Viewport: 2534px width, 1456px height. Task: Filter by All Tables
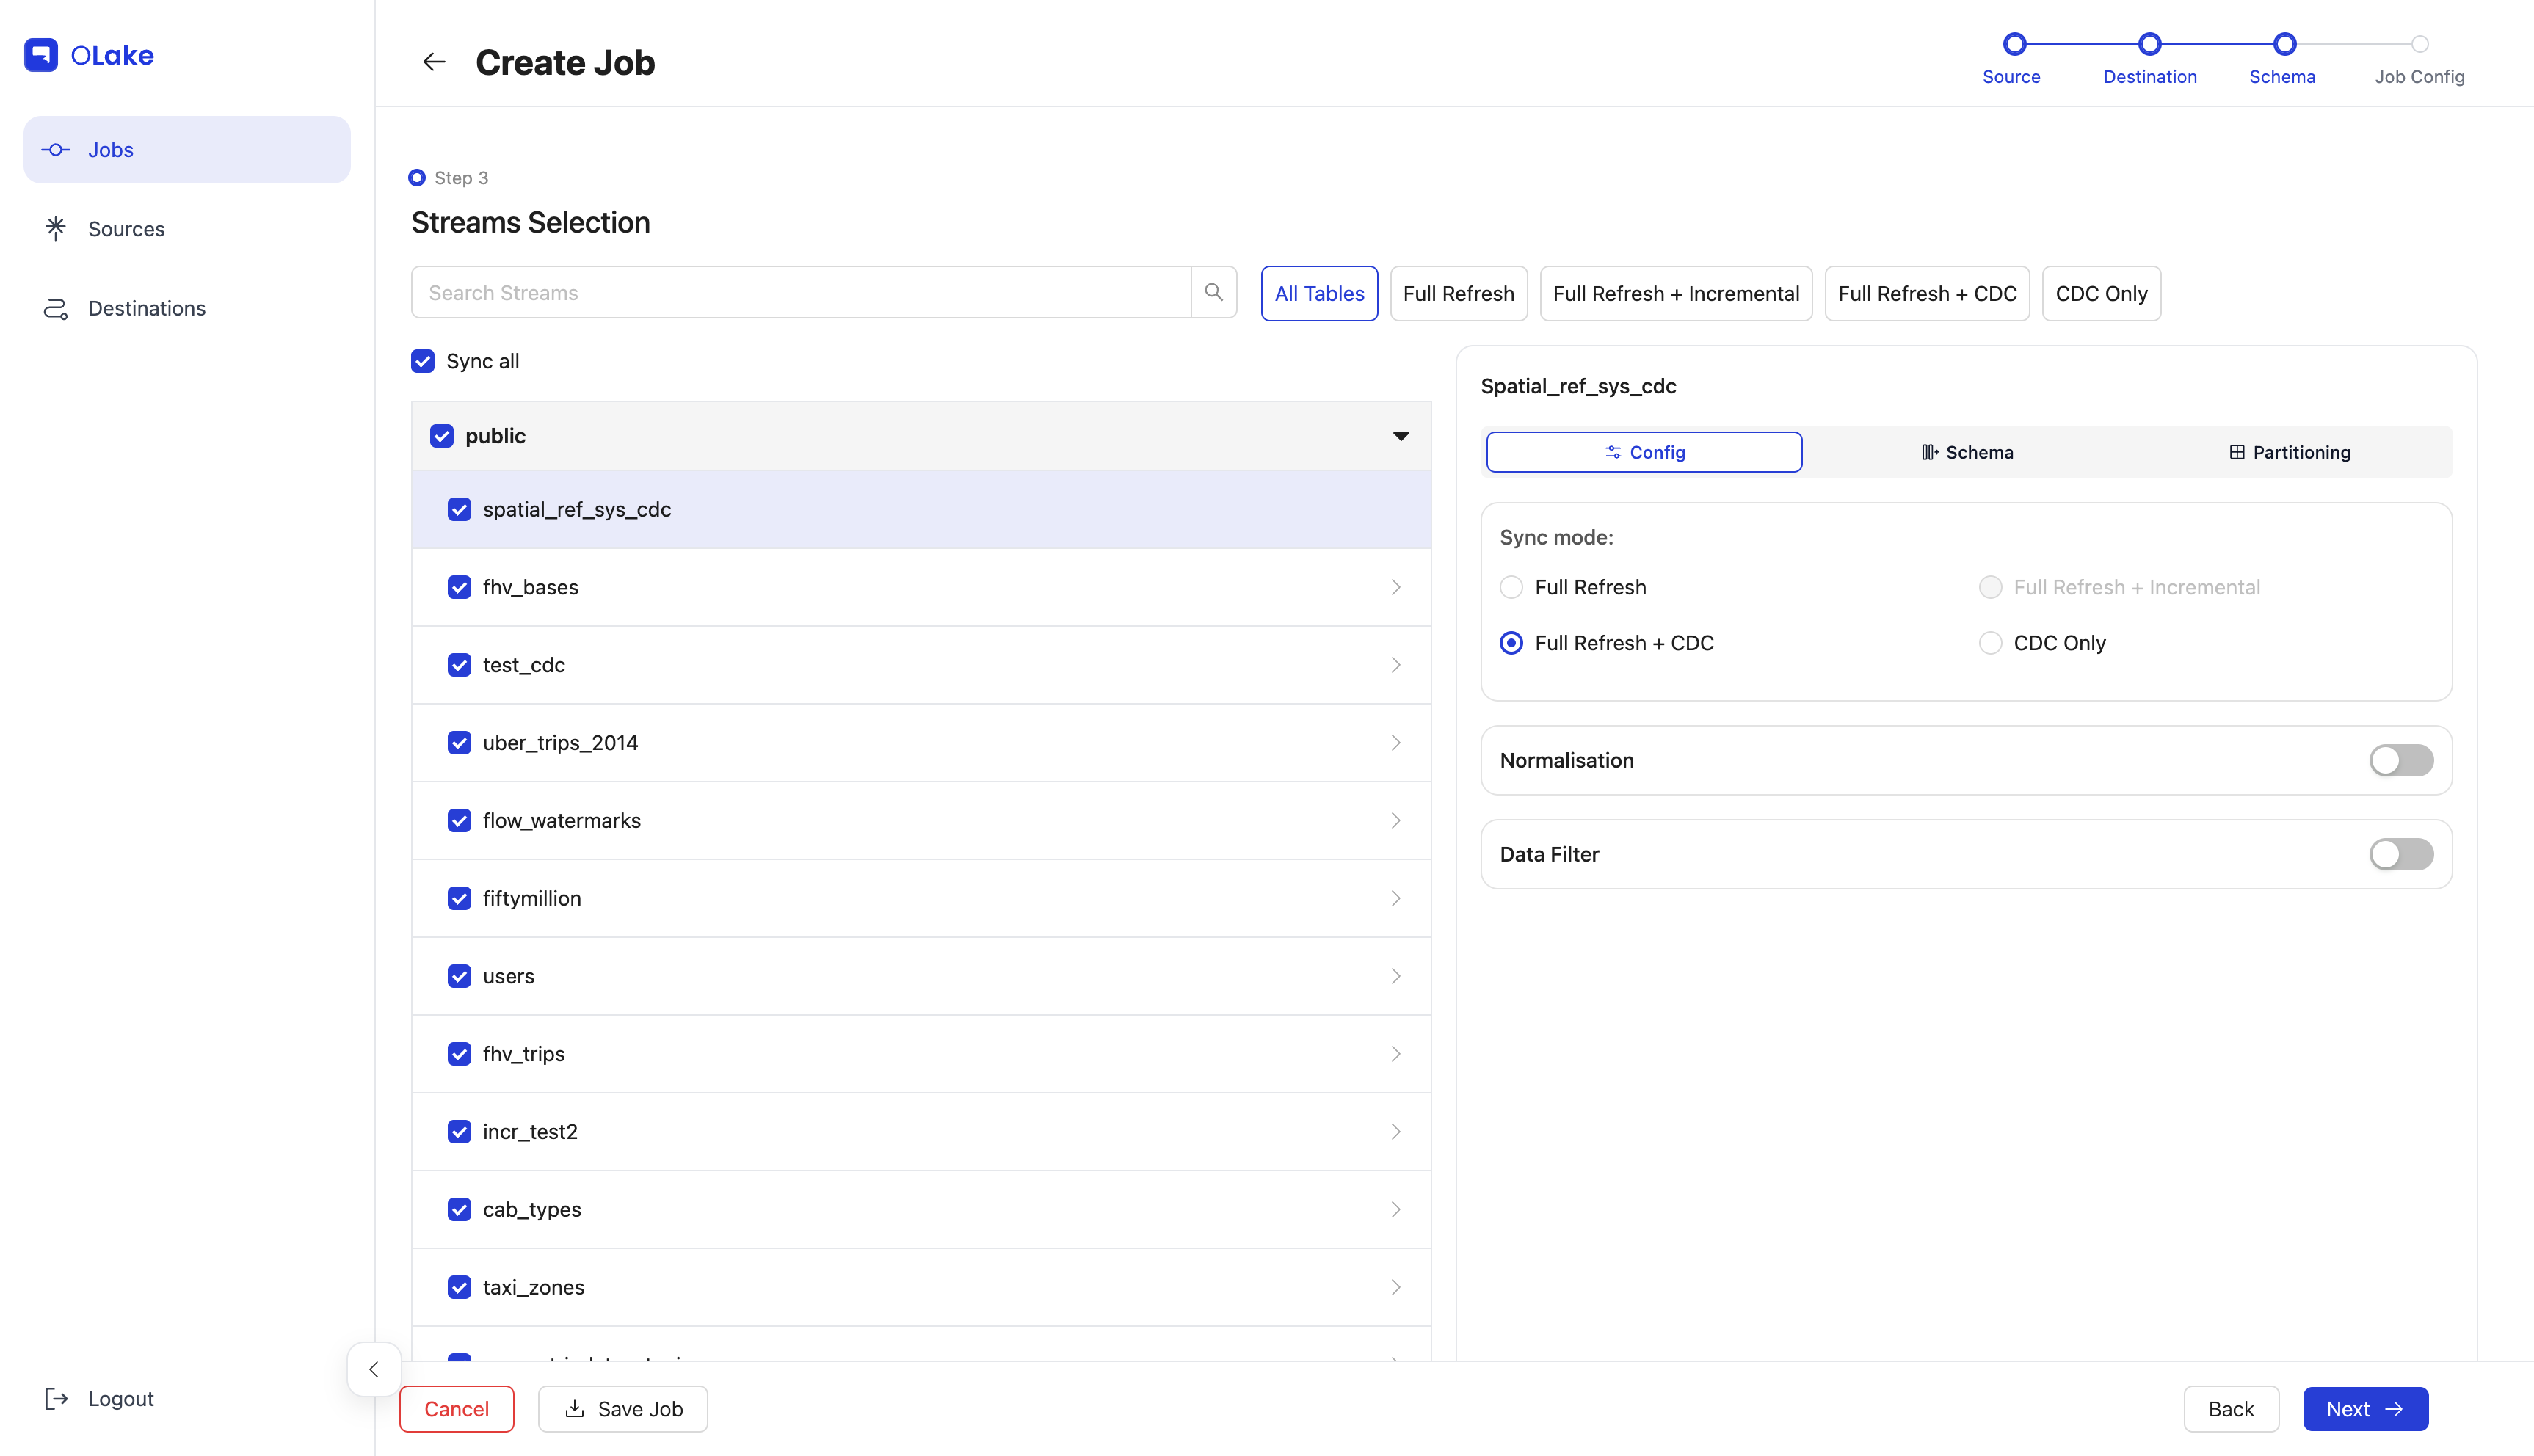(x=1319, y=293)
